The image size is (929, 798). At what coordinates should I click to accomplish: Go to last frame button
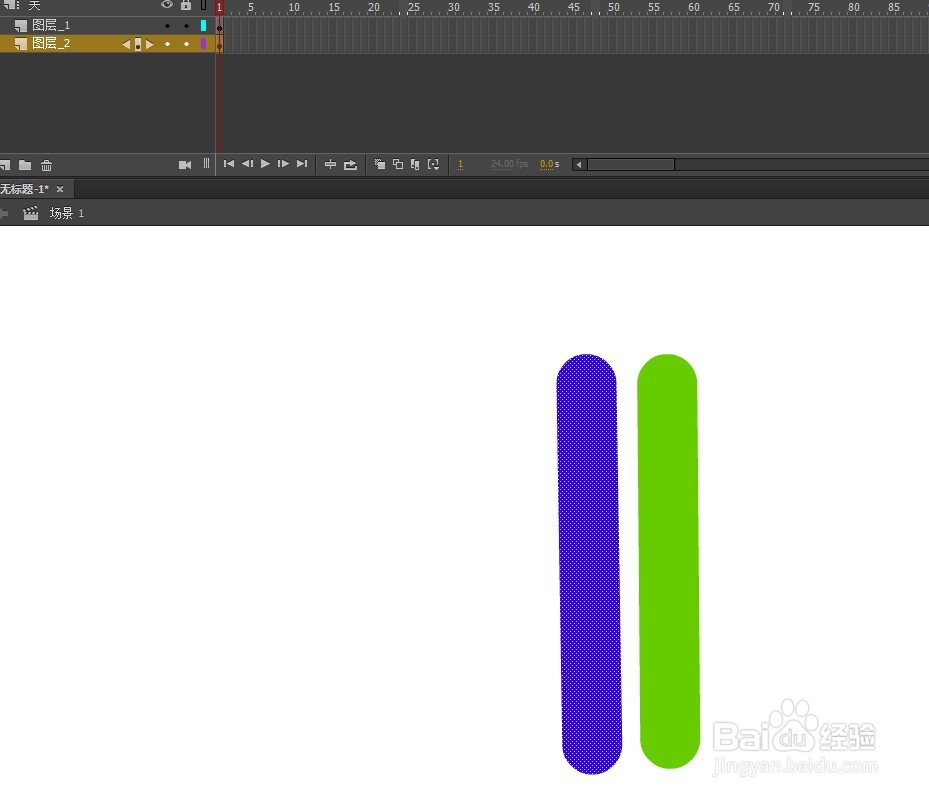point(302,164)
